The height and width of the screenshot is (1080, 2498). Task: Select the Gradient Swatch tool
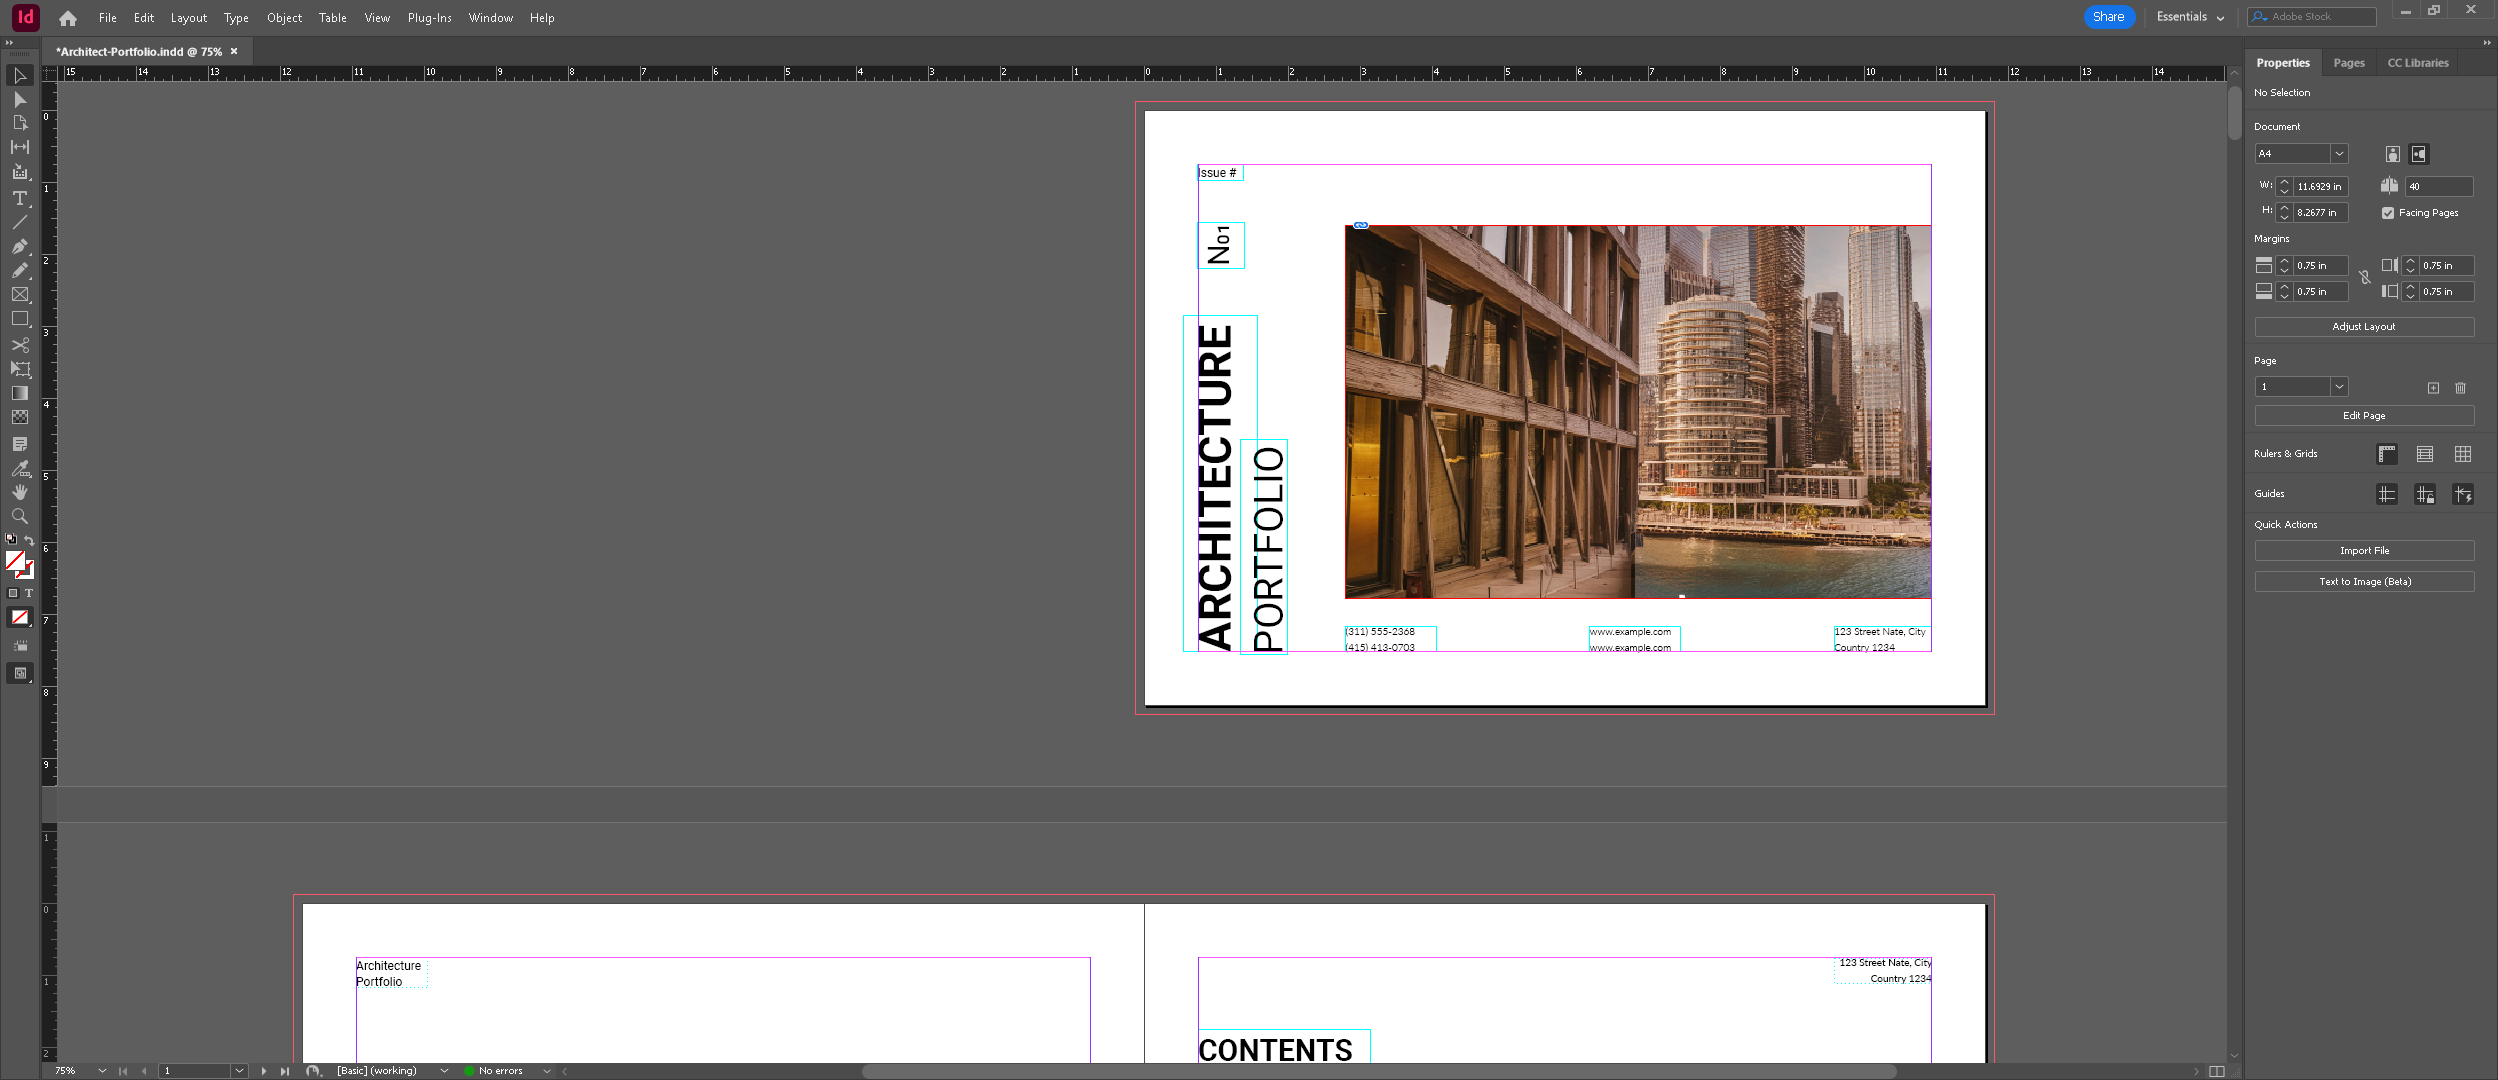20,393
